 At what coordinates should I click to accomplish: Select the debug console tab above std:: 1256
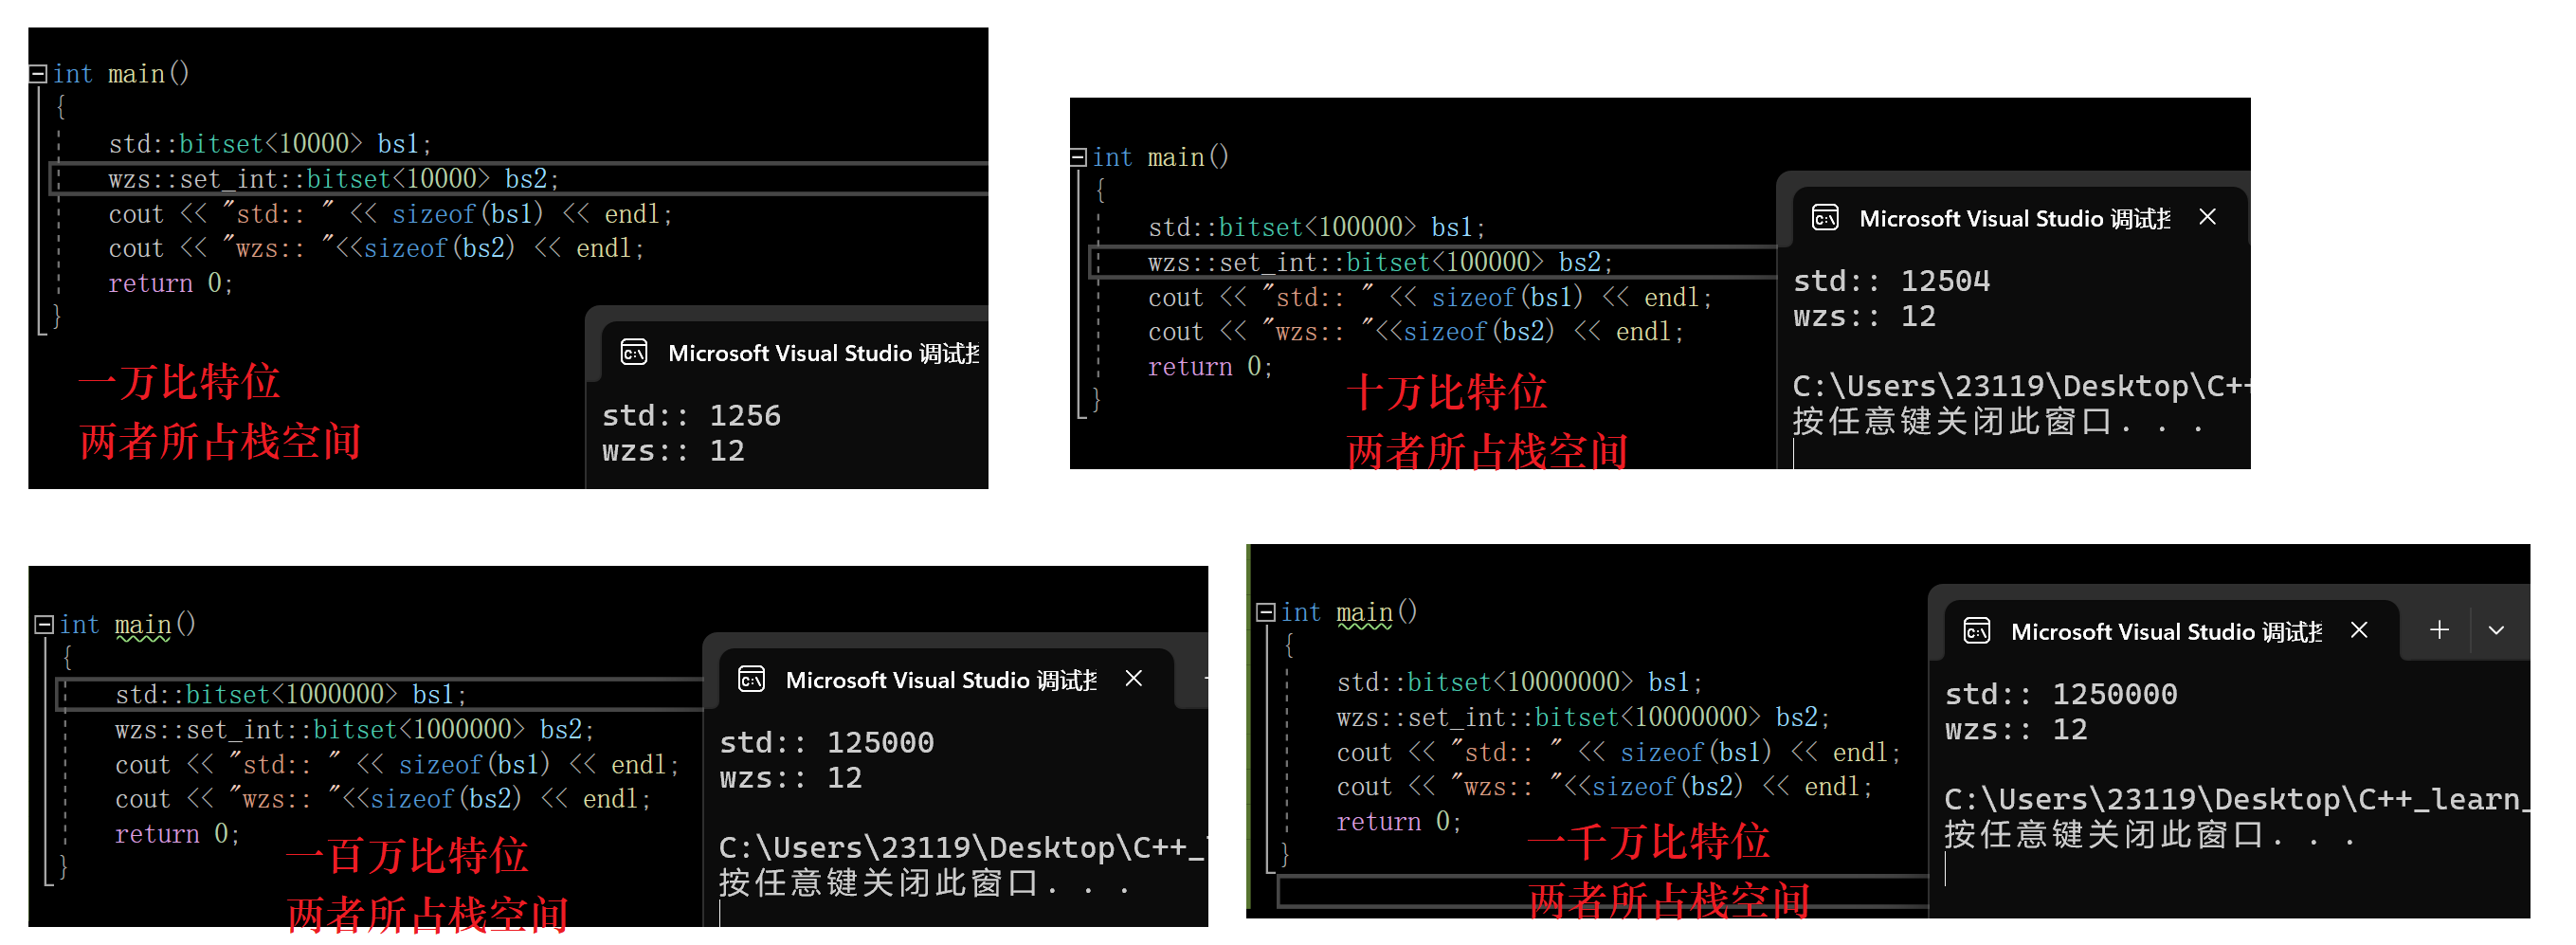(794, 353)
